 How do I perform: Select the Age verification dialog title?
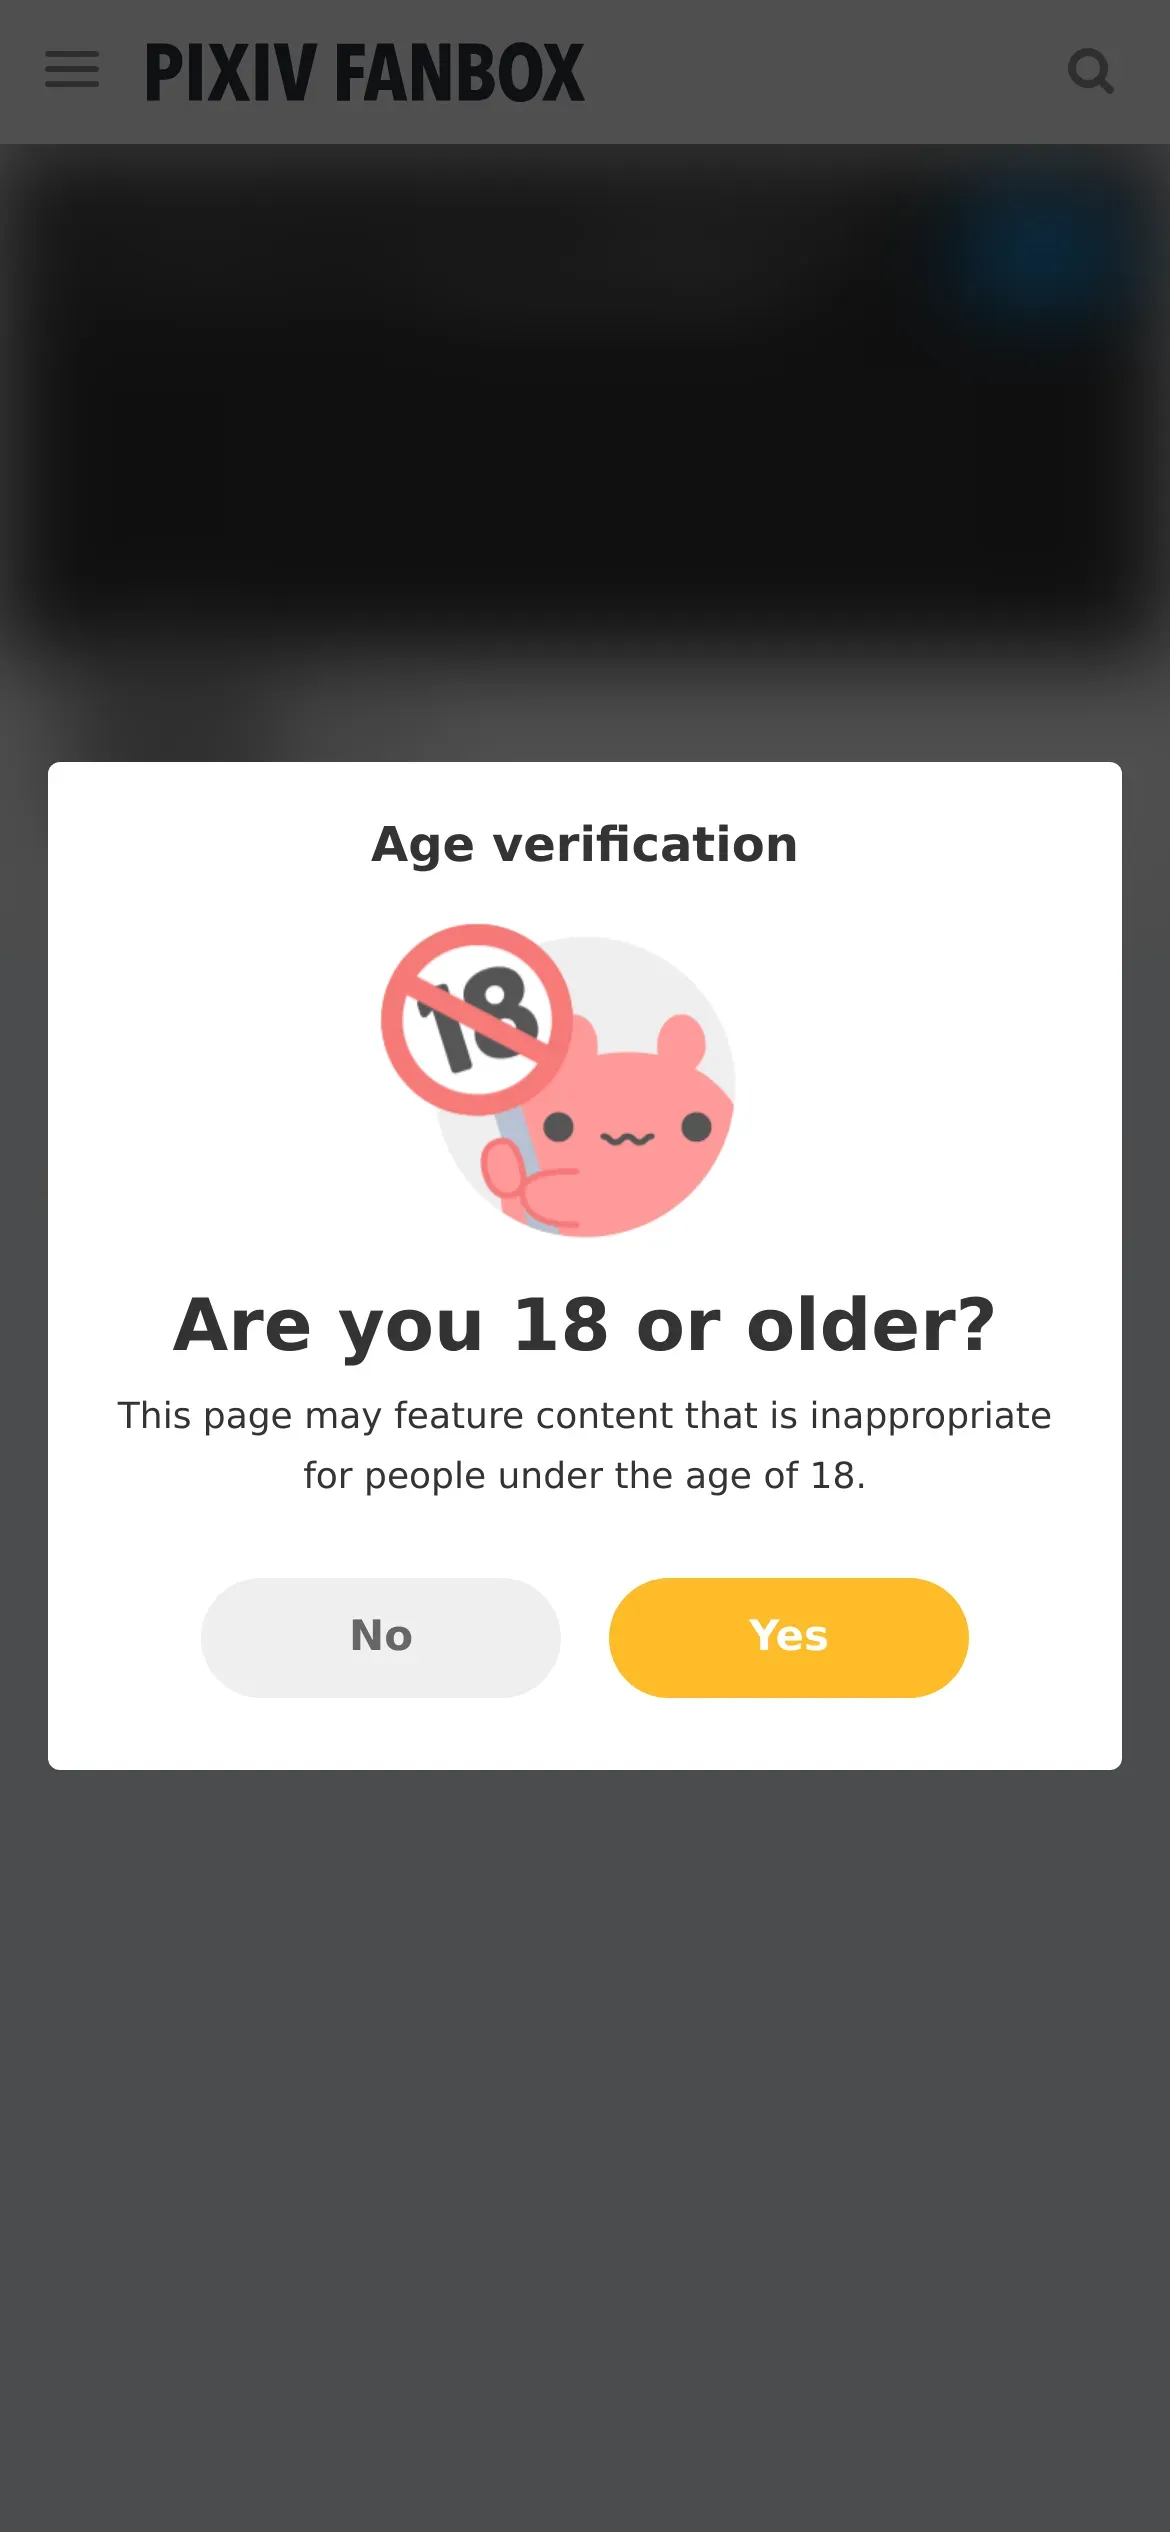coord(585,844)
